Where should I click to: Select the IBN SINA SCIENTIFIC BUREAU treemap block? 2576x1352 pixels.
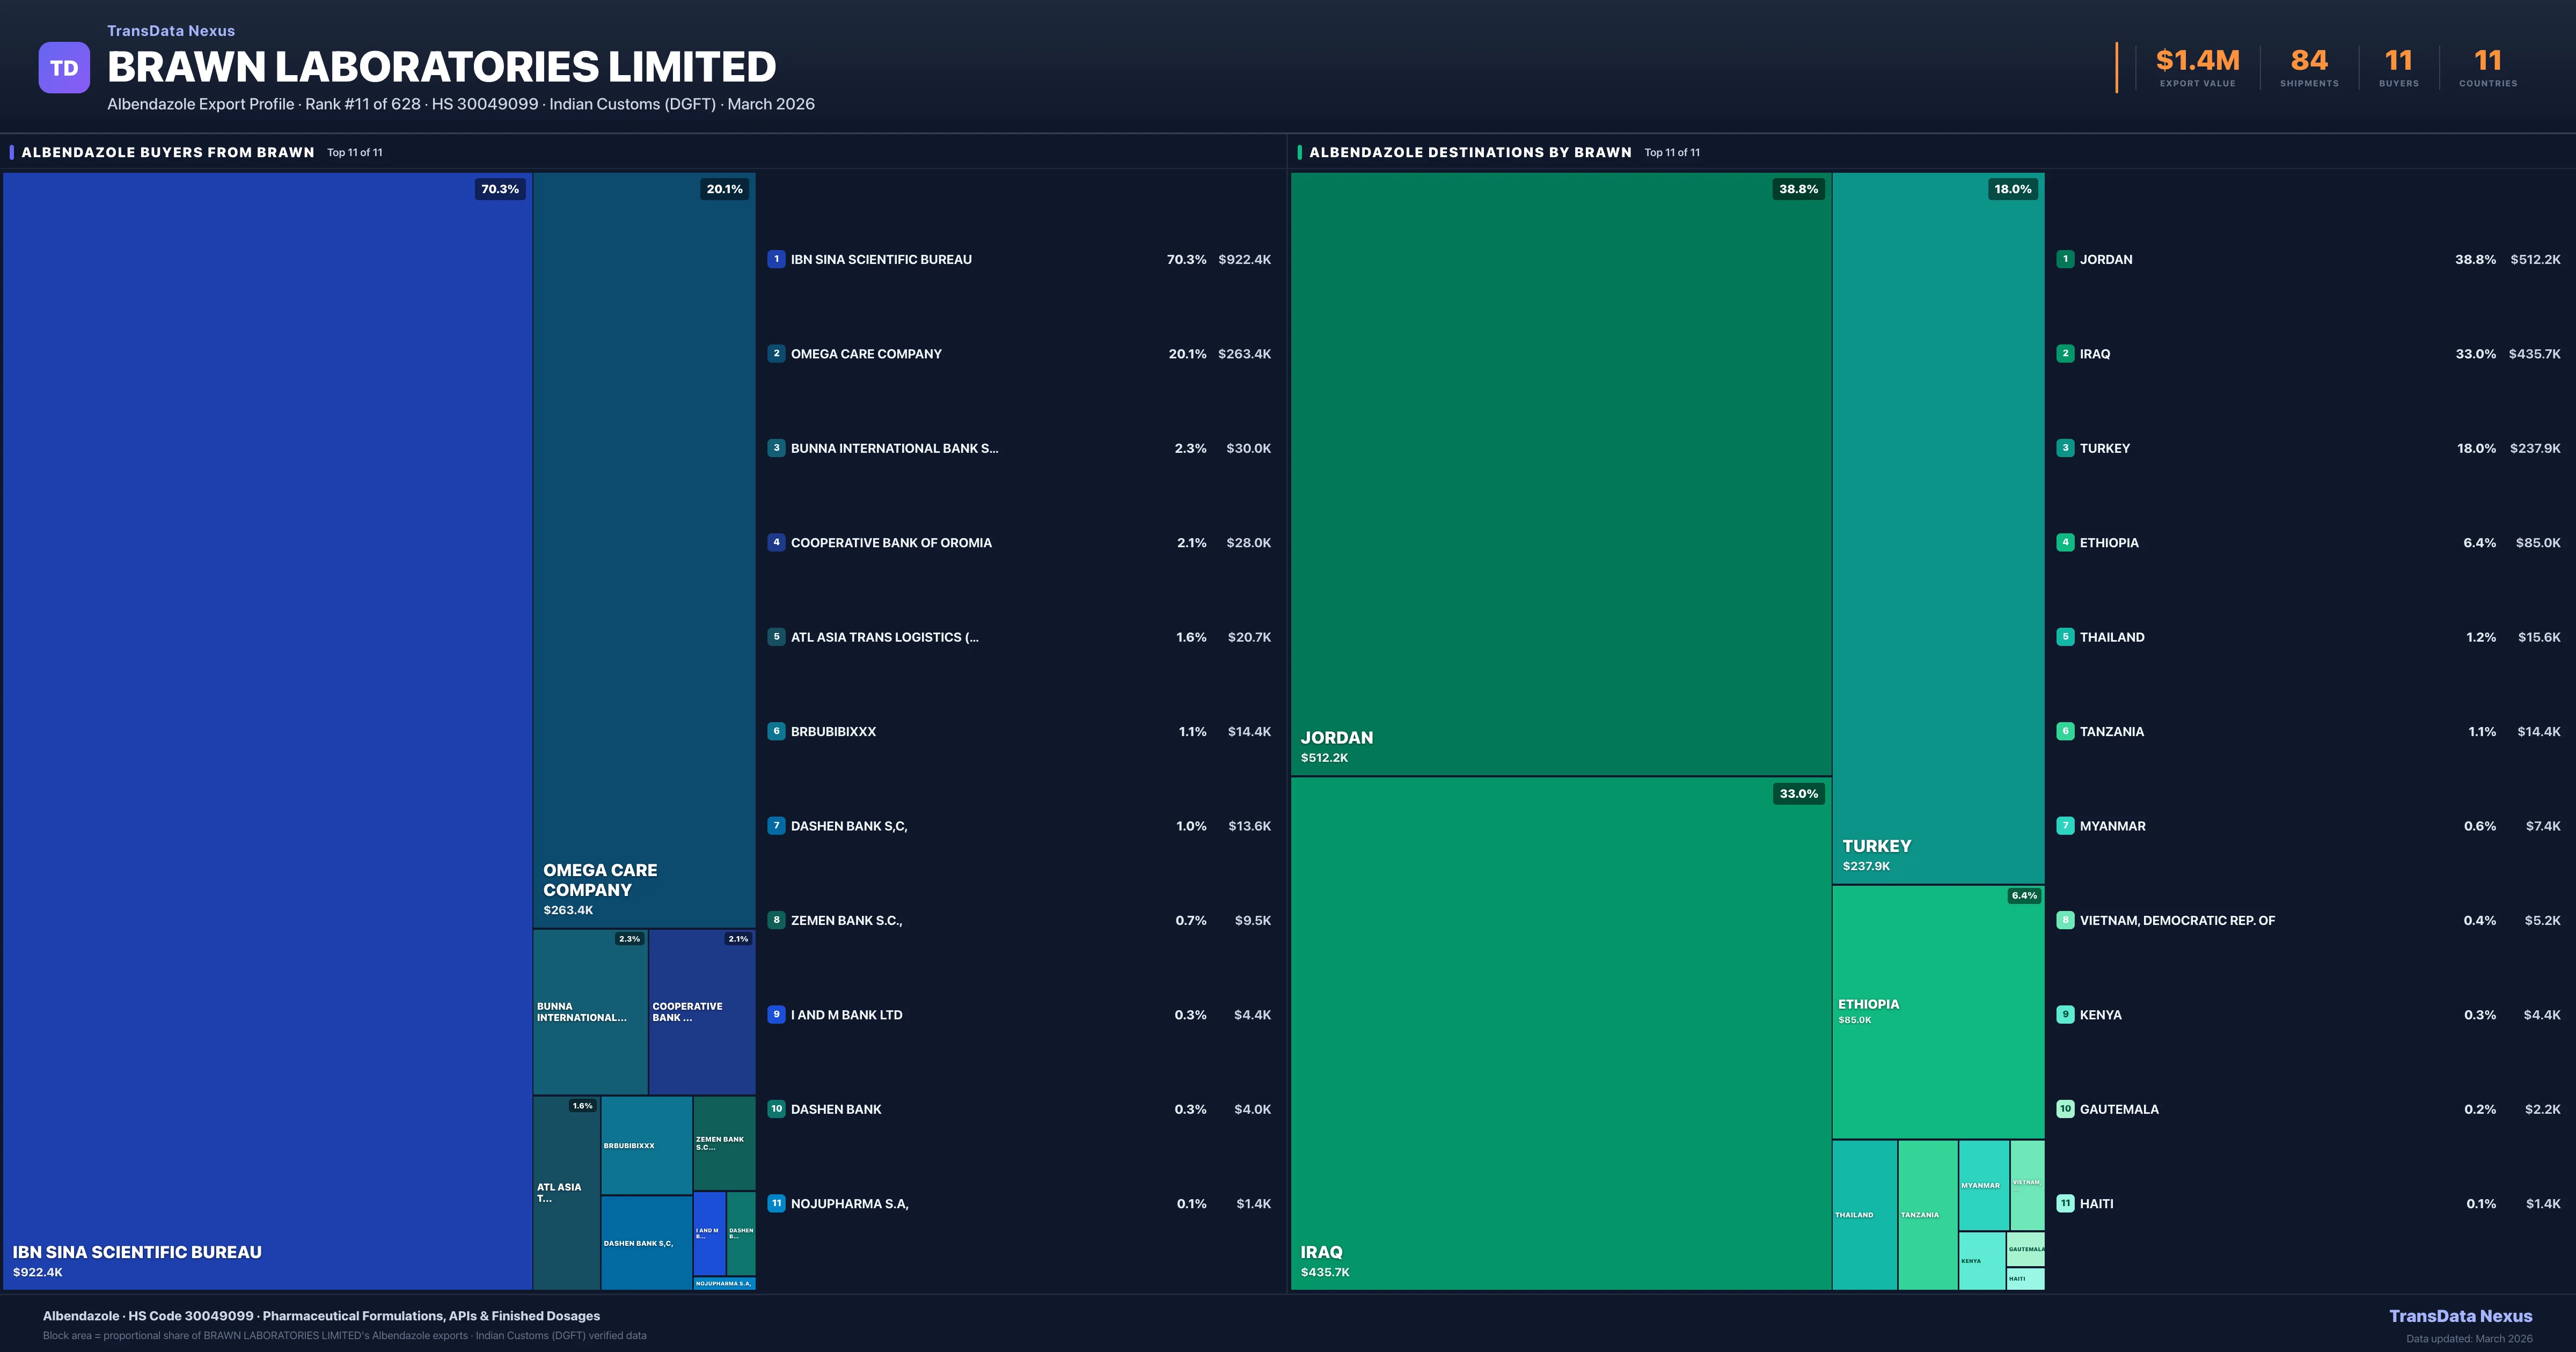point(267,730)
